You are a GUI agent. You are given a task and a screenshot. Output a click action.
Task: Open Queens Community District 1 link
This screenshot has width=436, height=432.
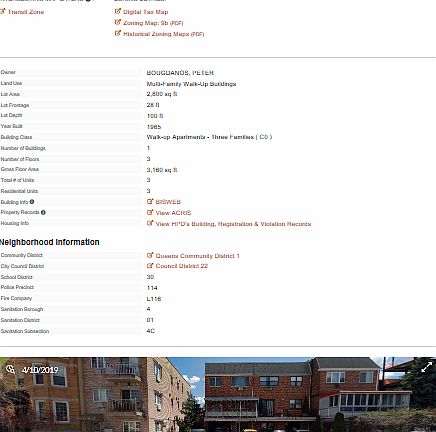[197, 256]
